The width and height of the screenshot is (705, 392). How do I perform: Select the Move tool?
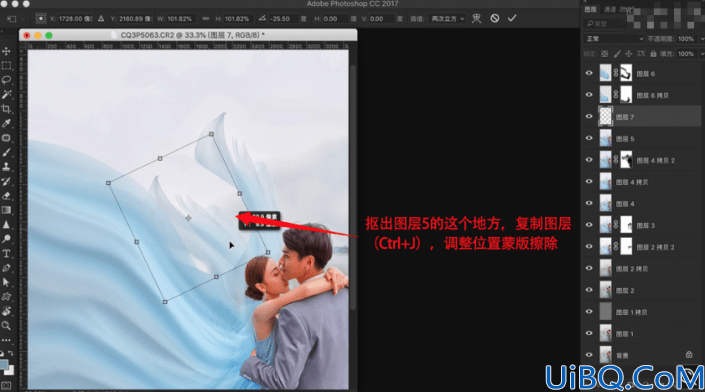pyautogui.click(x=6, y=51)
